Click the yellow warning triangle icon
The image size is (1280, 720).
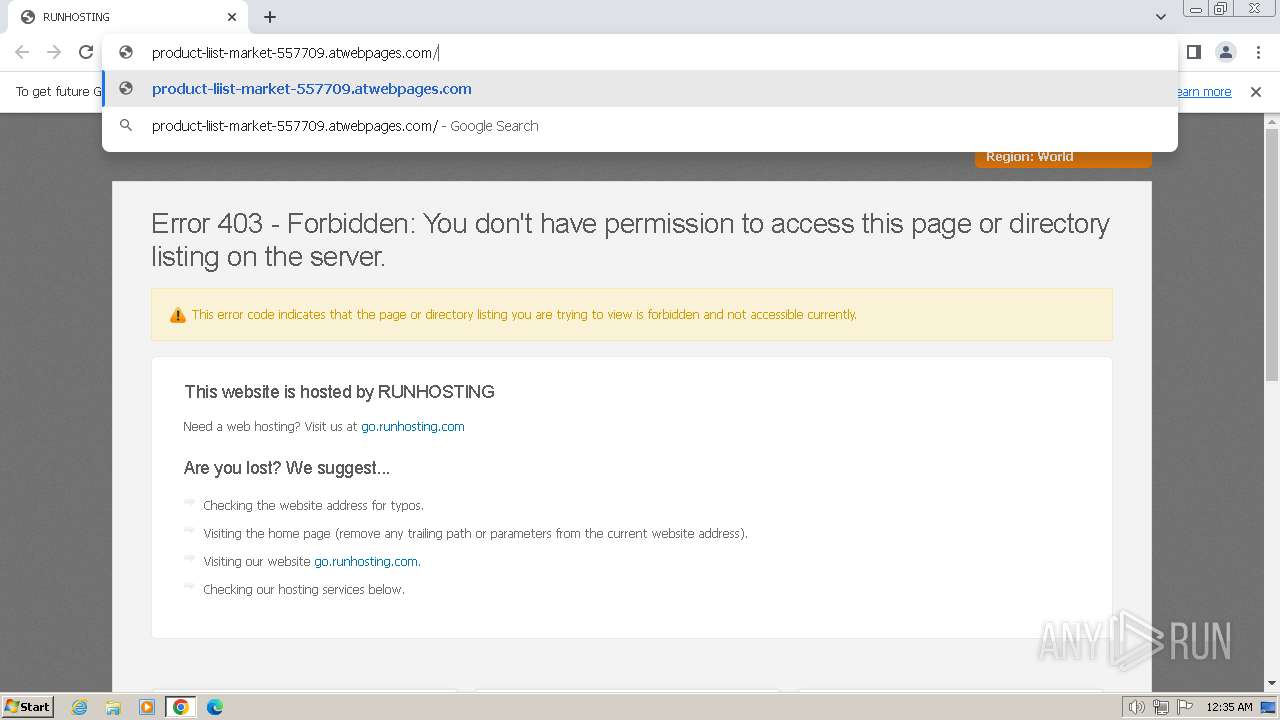pos(177,315)
